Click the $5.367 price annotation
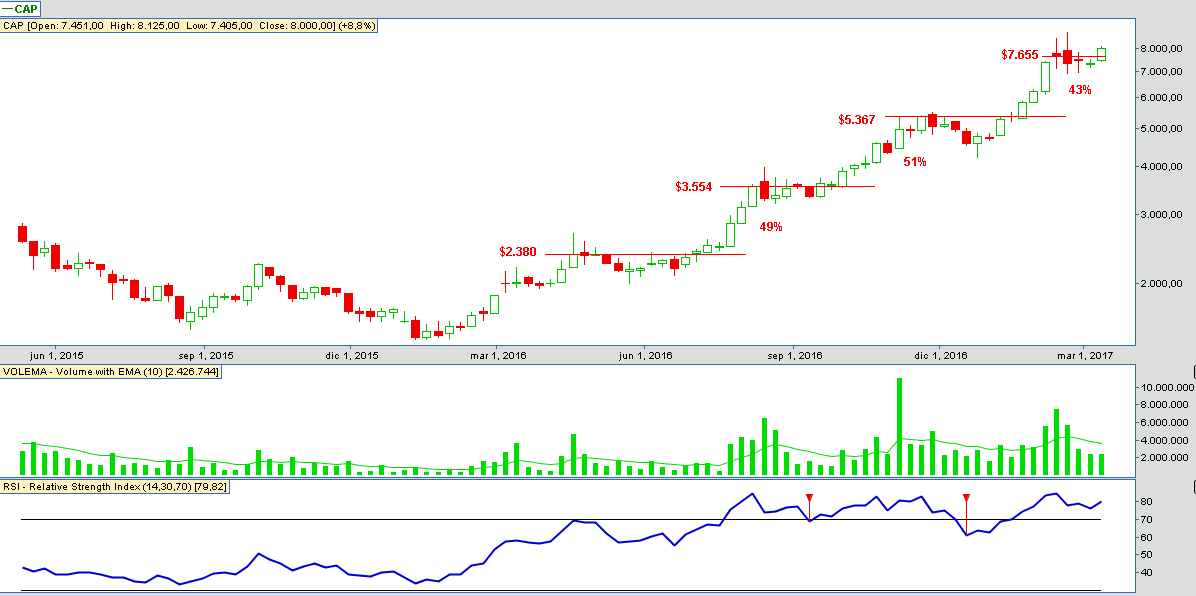 857,120
